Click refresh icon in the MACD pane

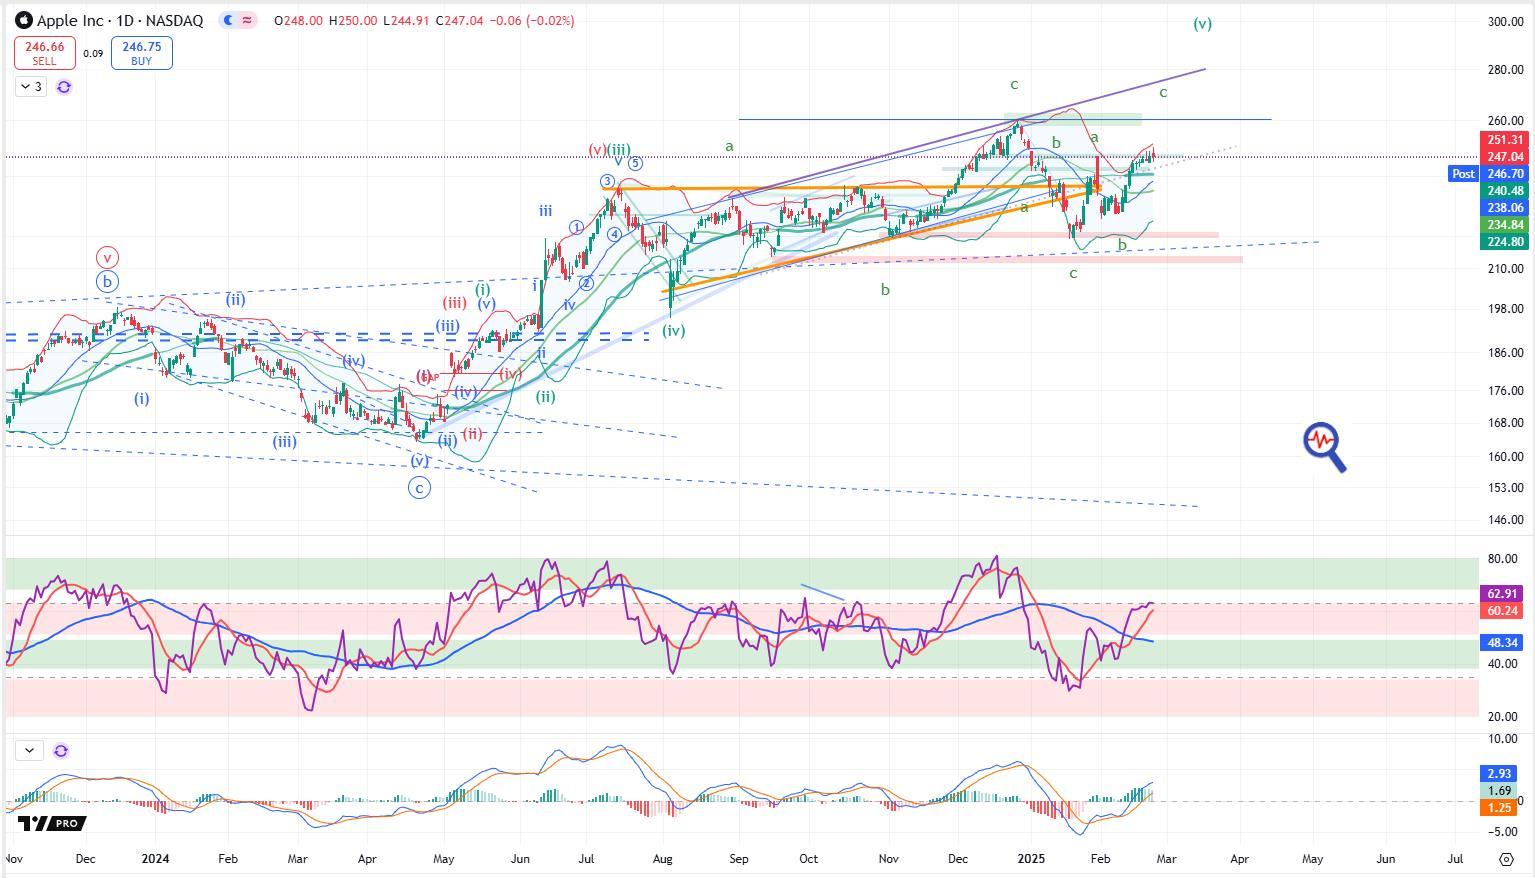61,750
